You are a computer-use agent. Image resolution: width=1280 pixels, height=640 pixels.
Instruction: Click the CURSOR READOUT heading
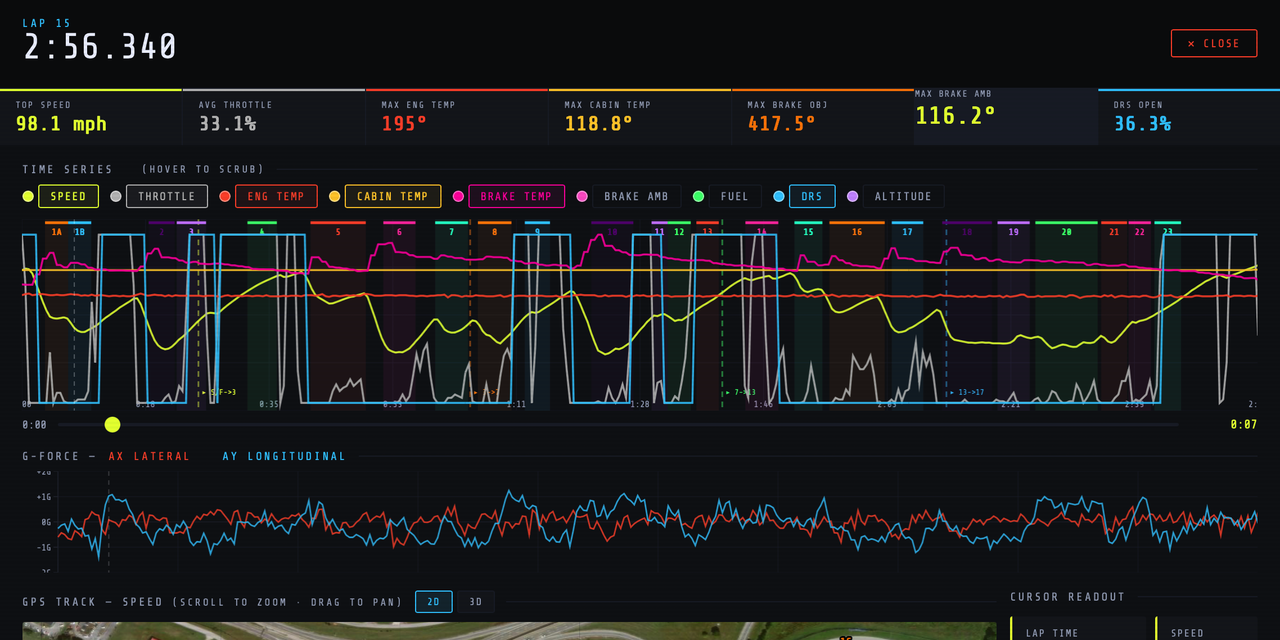pos(1068,597)
